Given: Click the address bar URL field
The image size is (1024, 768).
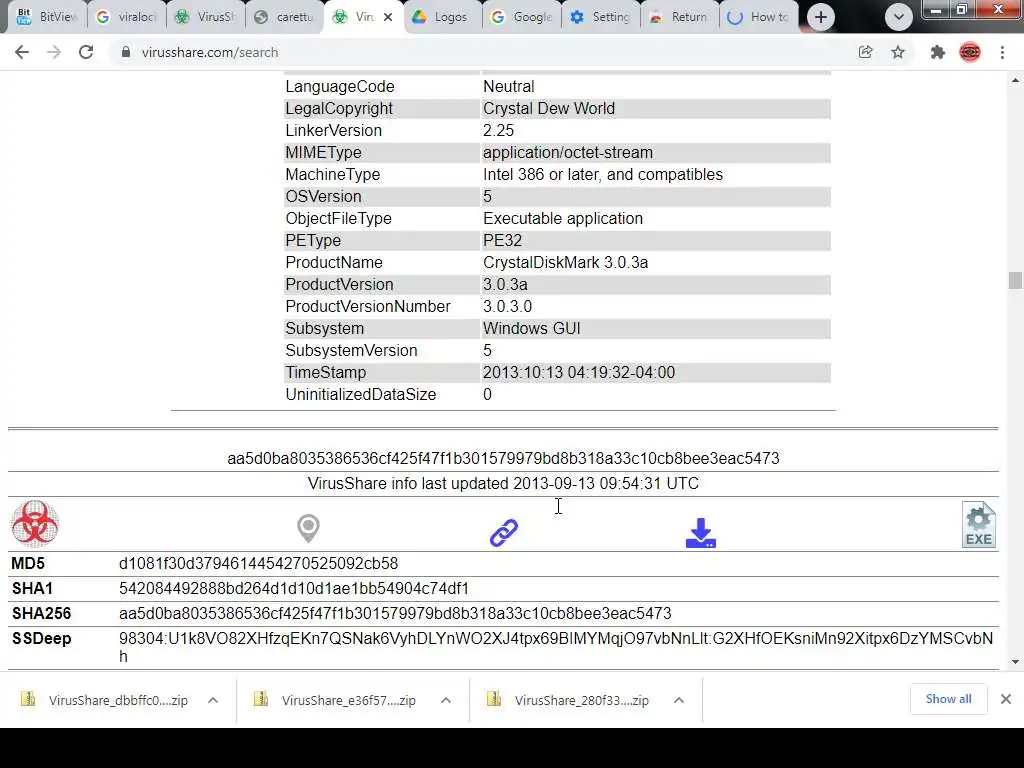Looking at the screenshot, I should (x=483, y=52).
